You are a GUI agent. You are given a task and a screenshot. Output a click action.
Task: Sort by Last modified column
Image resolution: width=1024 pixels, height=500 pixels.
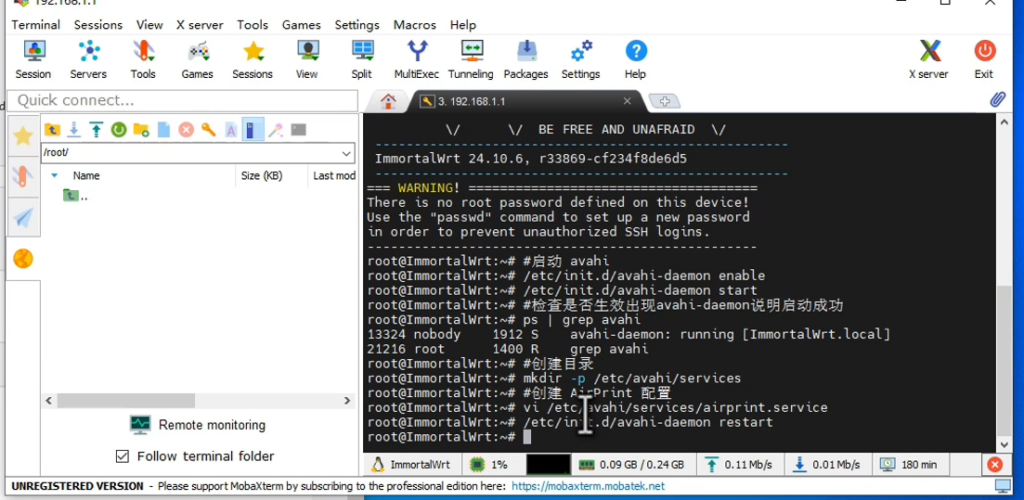pos(332,176)
